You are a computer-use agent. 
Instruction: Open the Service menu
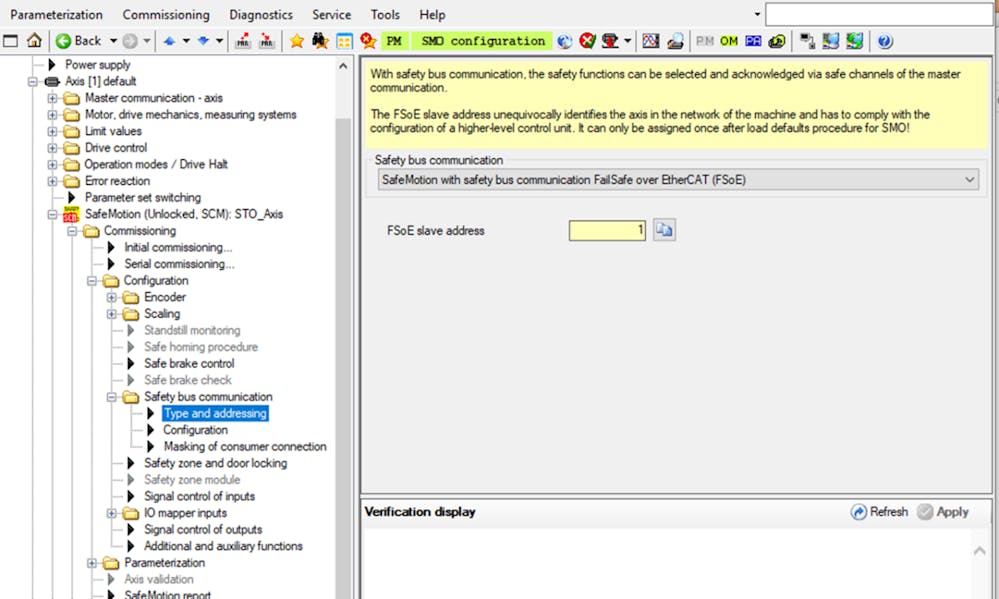pos(331,14)
